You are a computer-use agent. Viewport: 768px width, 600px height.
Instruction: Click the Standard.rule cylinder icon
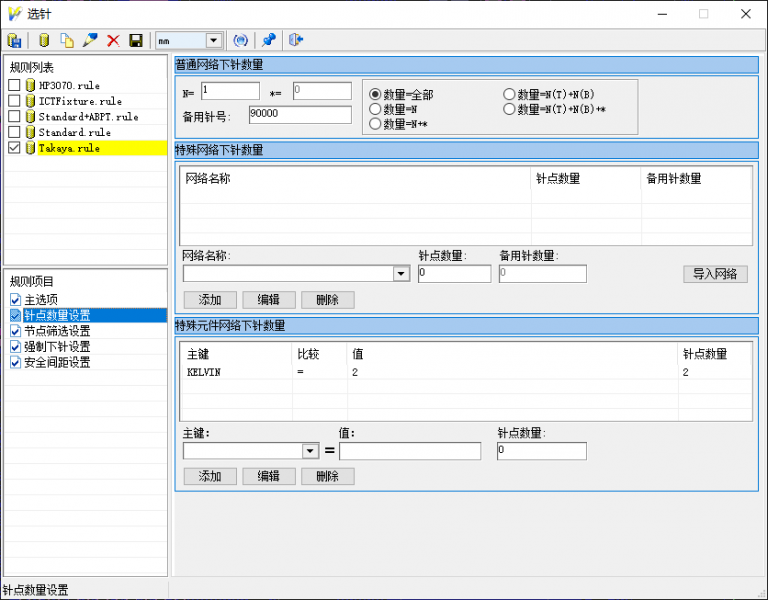pyautogui.click(x=30, y=132)
